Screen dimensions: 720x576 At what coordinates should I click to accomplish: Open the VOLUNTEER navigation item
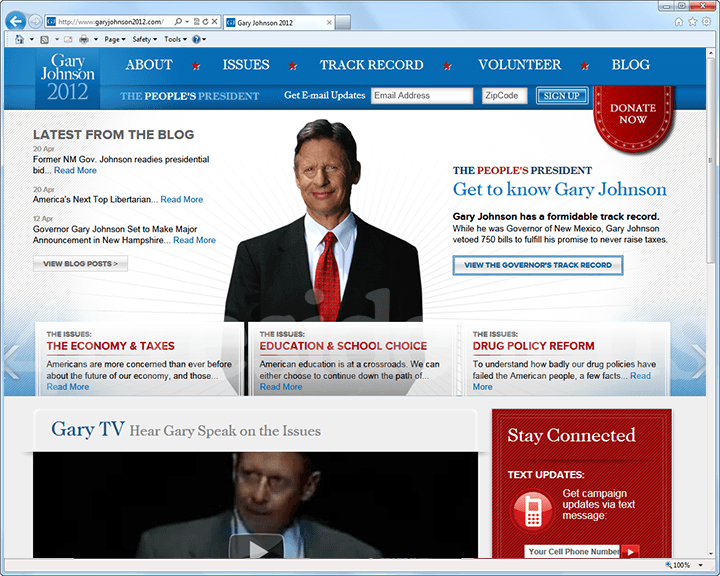click(x=520, y=65)
